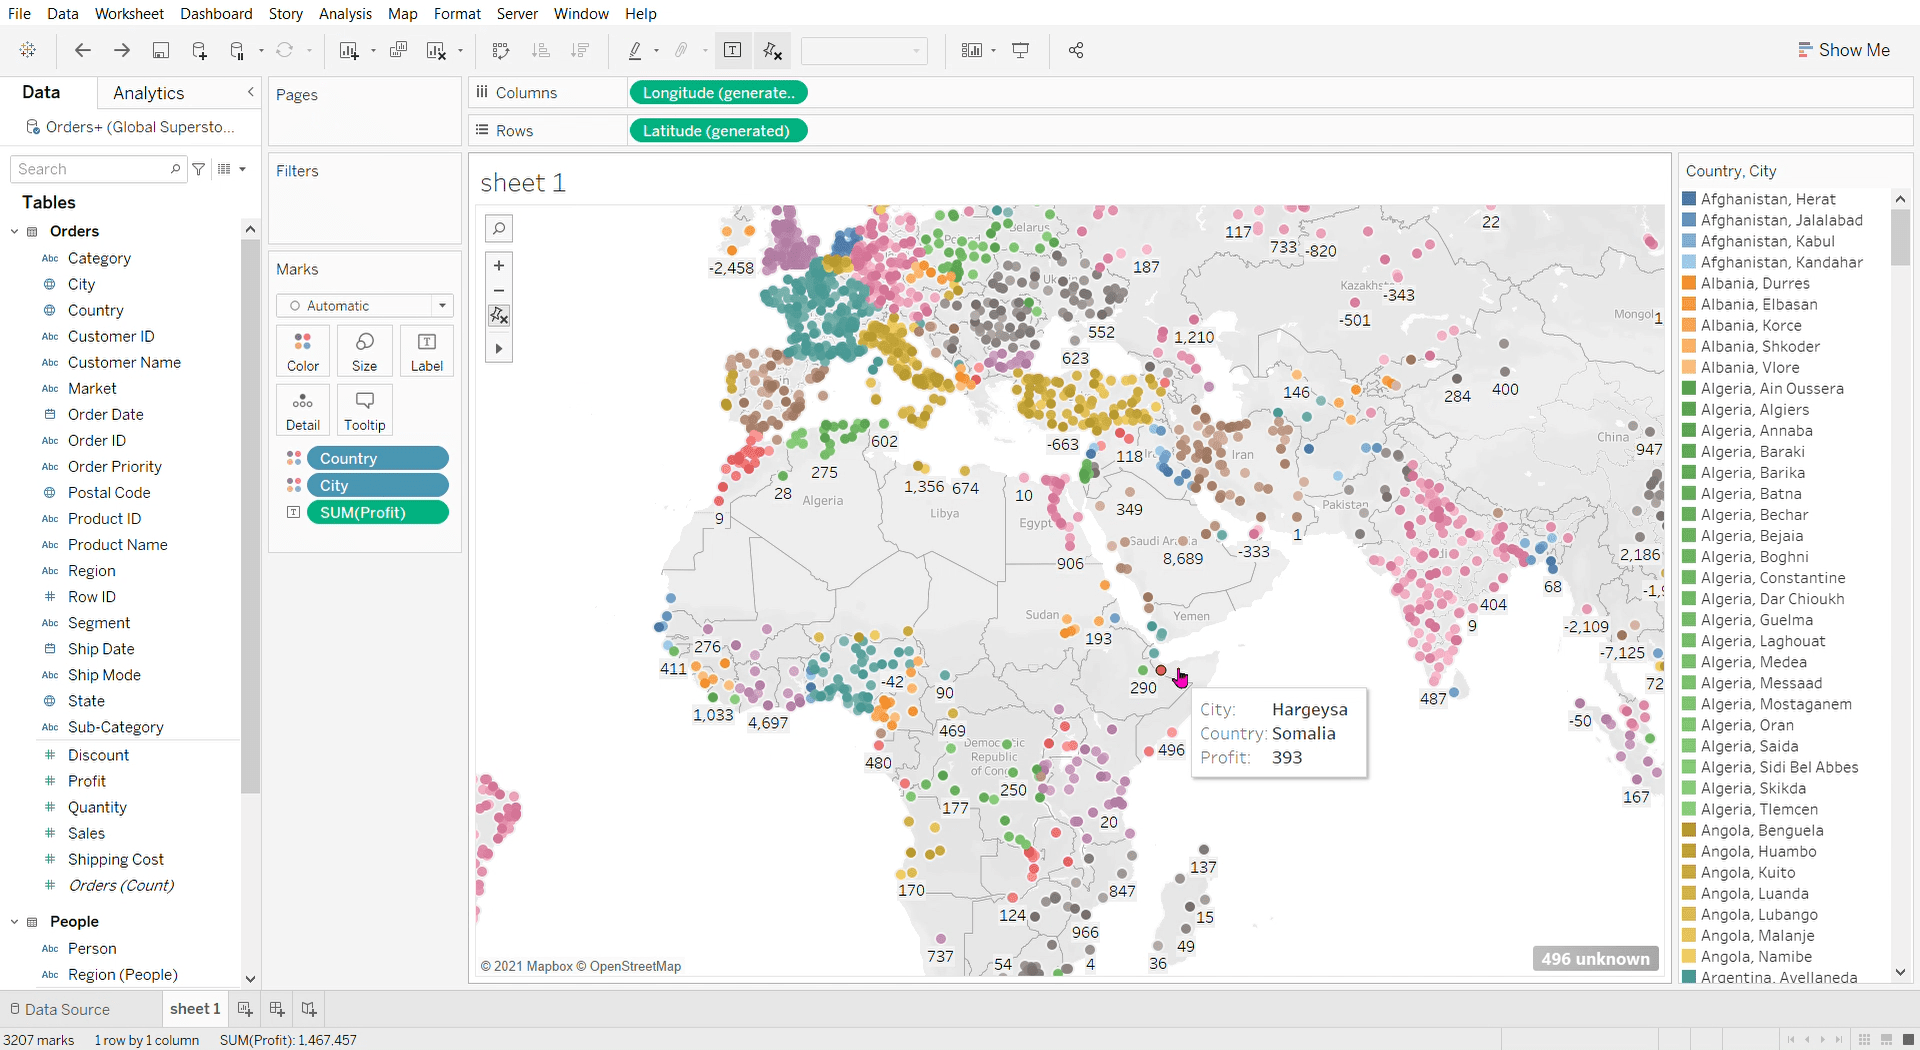Click Angola, Benguela legend swatch
Viewport: 1920px width, 1050px height.
click(x=1689, y=830)
